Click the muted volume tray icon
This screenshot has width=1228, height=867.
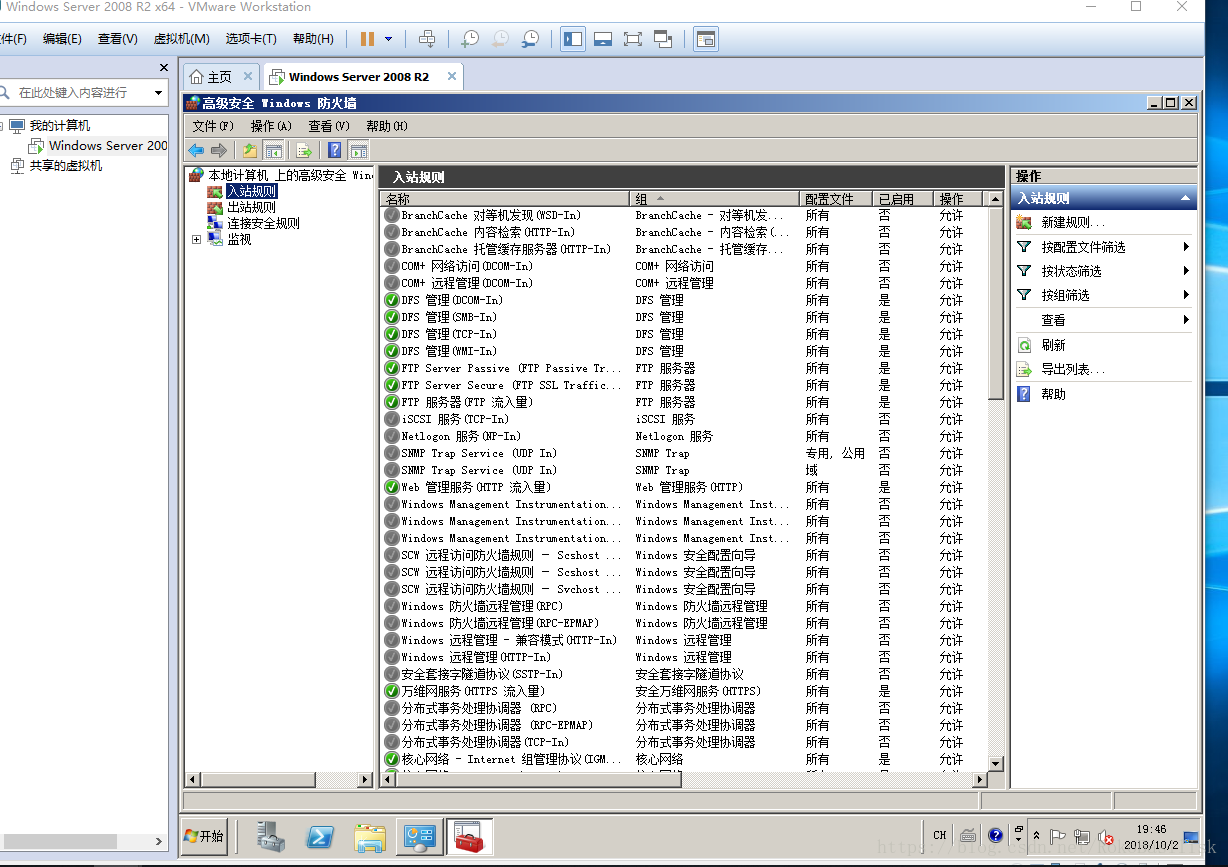[x=1106, y=836]
